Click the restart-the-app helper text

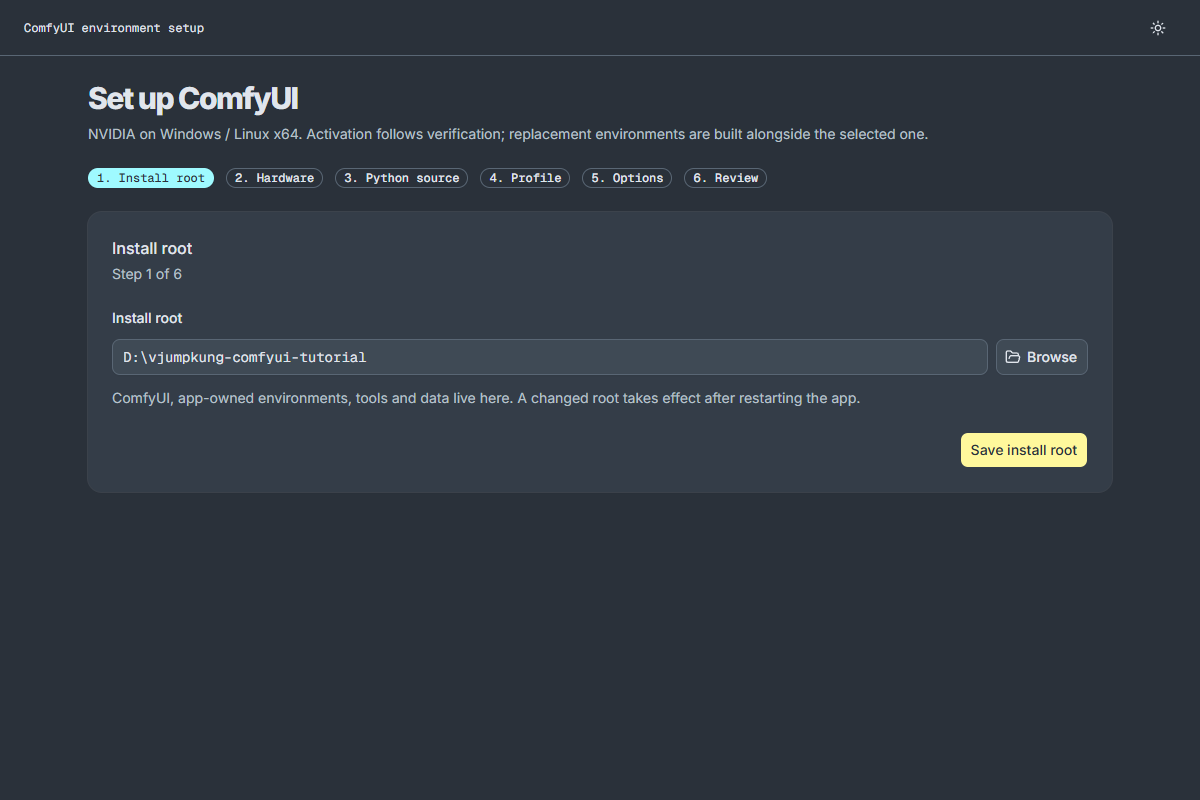pyautogui.click(x=486, y=398)
